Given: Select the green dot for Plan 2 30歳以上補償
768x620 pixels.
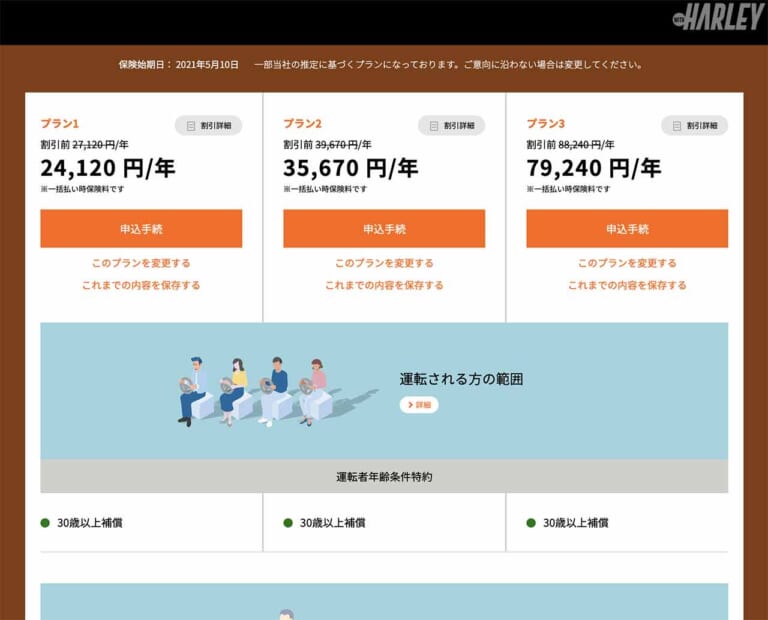Looking at the screenshot, I should click(x=288, y=522).
